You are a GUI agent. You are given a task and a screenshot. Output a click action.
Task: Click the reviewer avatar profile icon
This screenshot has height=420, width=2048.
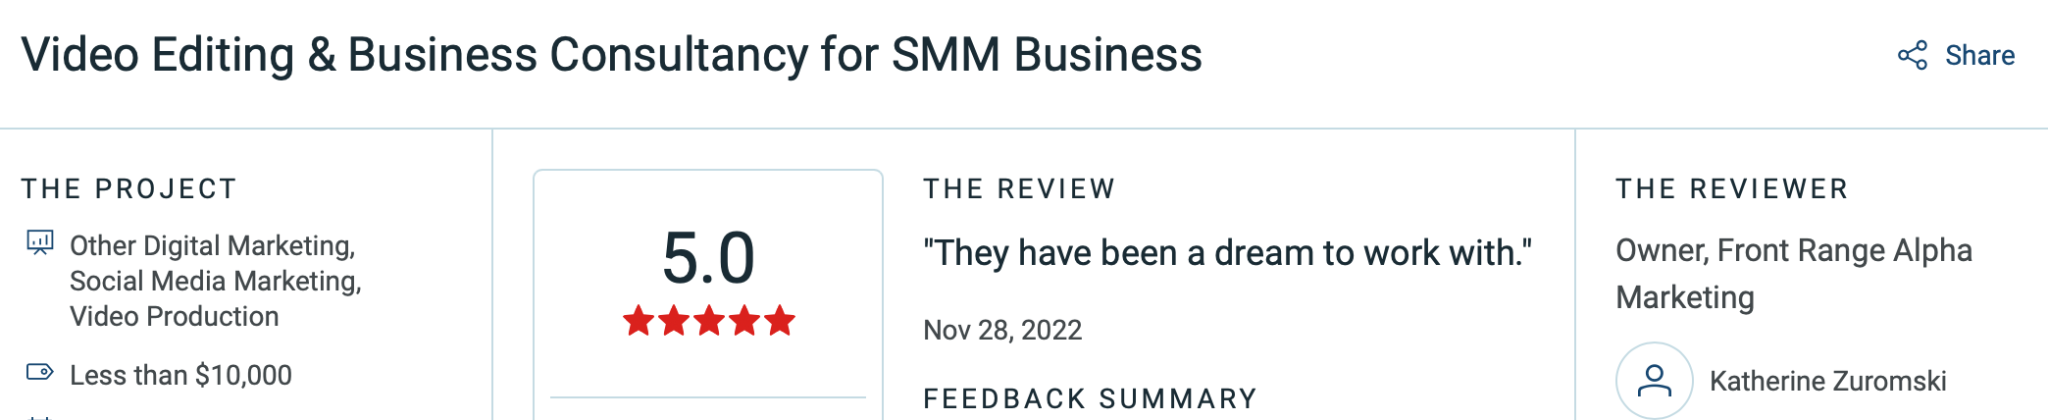tap(1654, 380)
